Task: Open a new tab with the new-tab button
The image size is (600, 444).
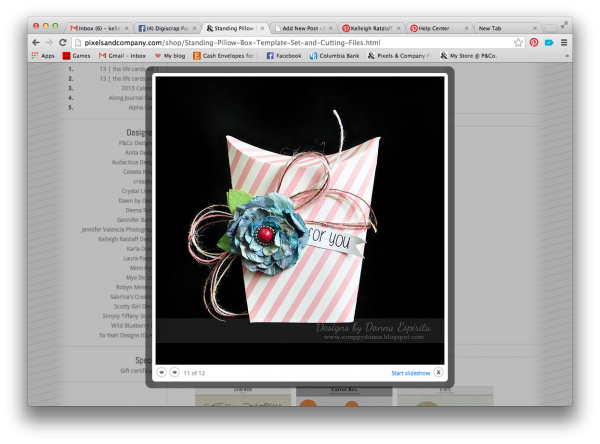Action: coord(550,28)
